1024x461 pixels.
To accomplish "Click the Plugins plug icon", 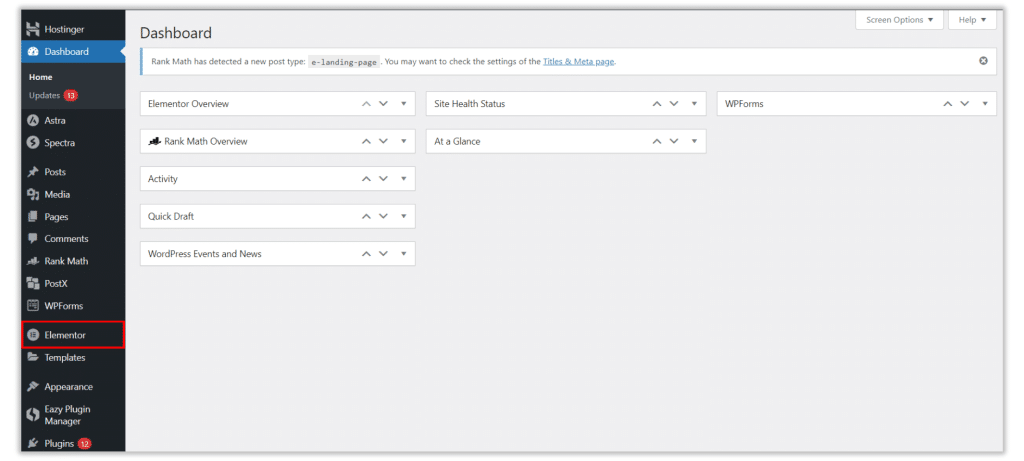I will pos(33,443).
